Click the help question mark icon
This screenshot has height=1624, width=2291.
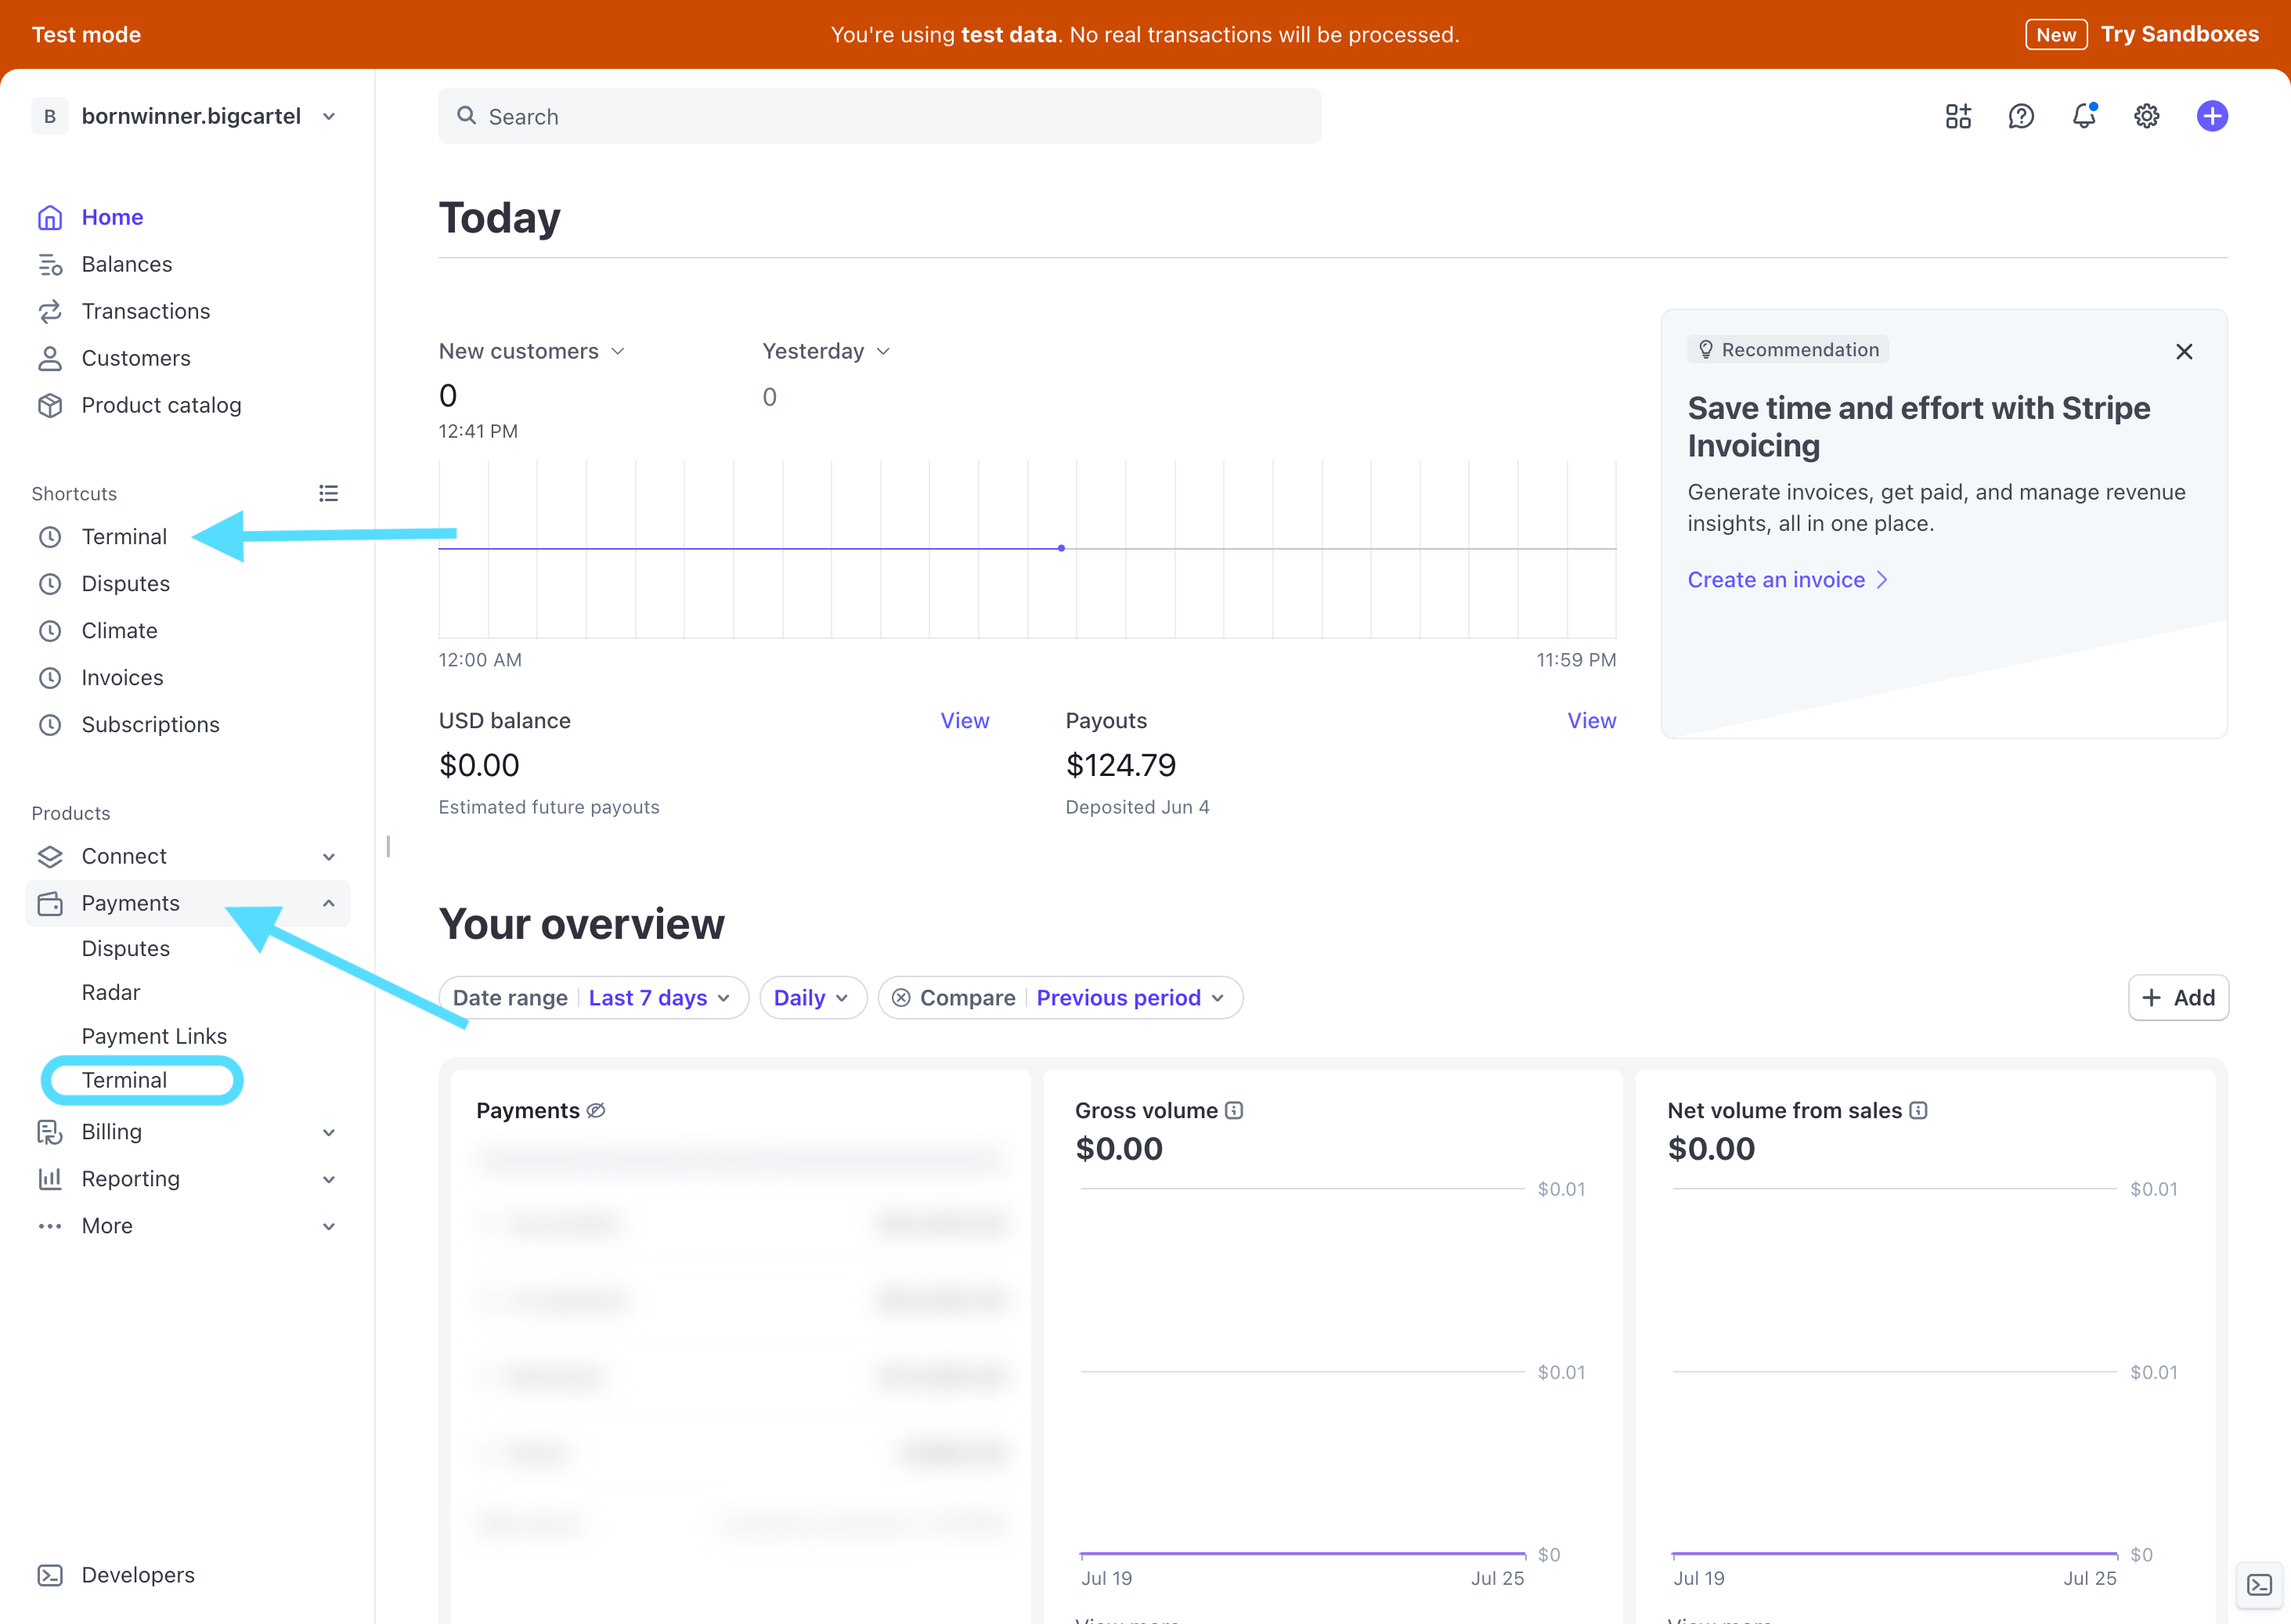(x=2020, y=116)
